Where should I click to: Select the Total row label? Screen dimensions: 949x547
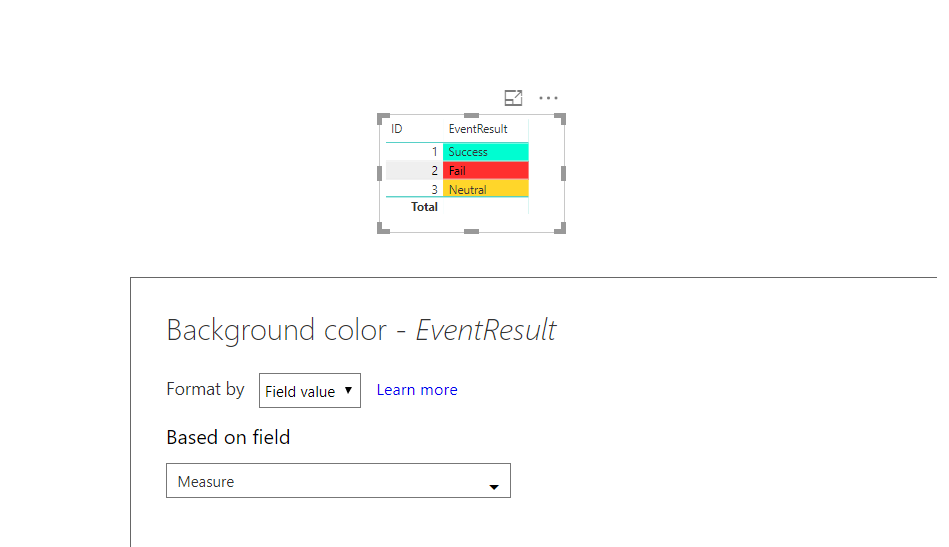[424, 207]
